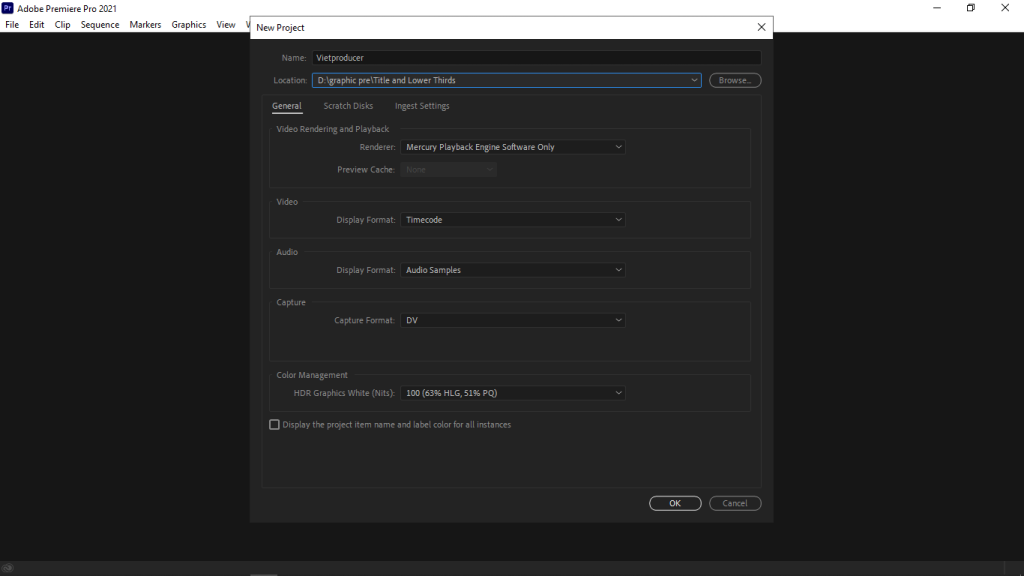The height and width of the screenshot is (576, 1024).
Task: Cancel the New Project dialog
Action: (x=735, y=503)
